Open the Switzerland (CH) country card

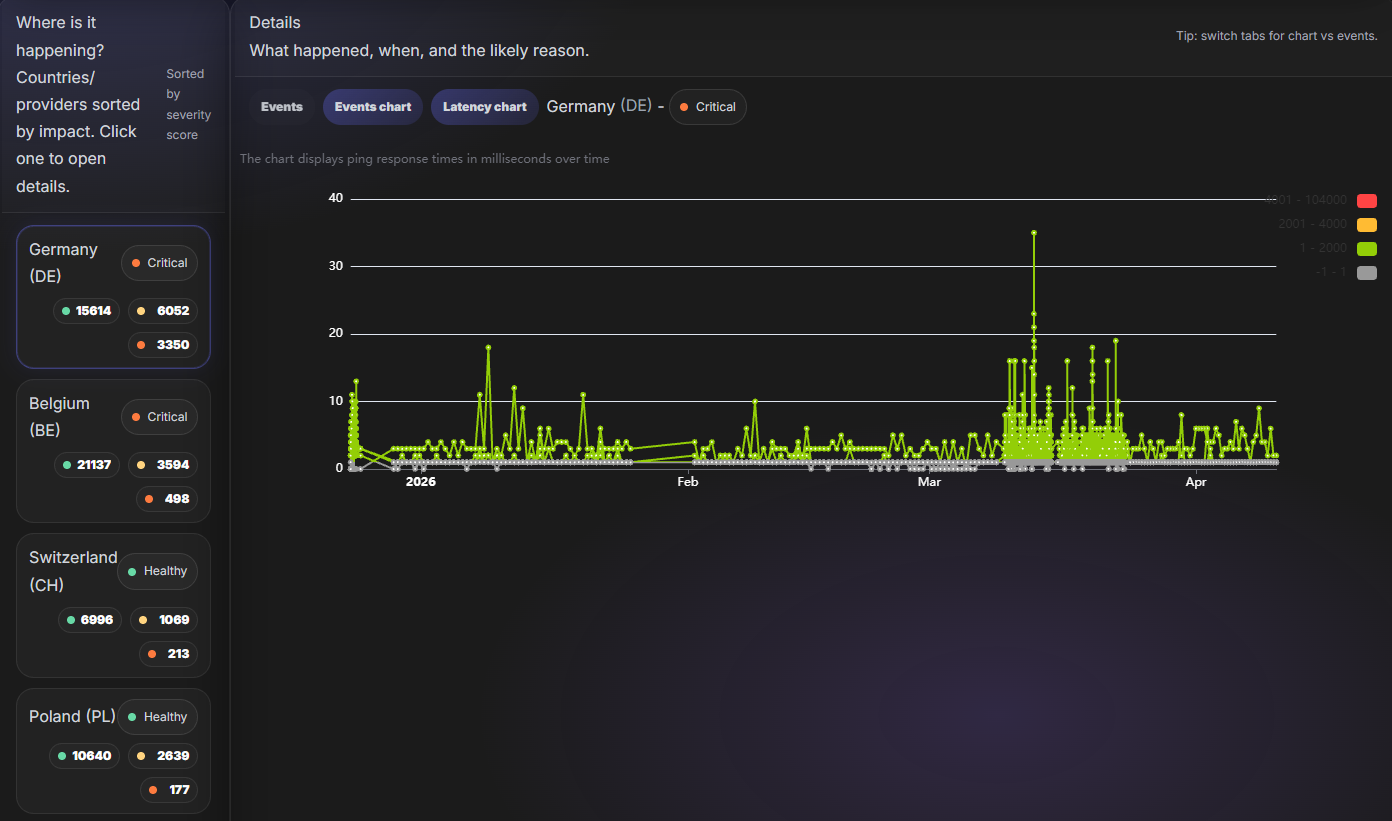113,605
